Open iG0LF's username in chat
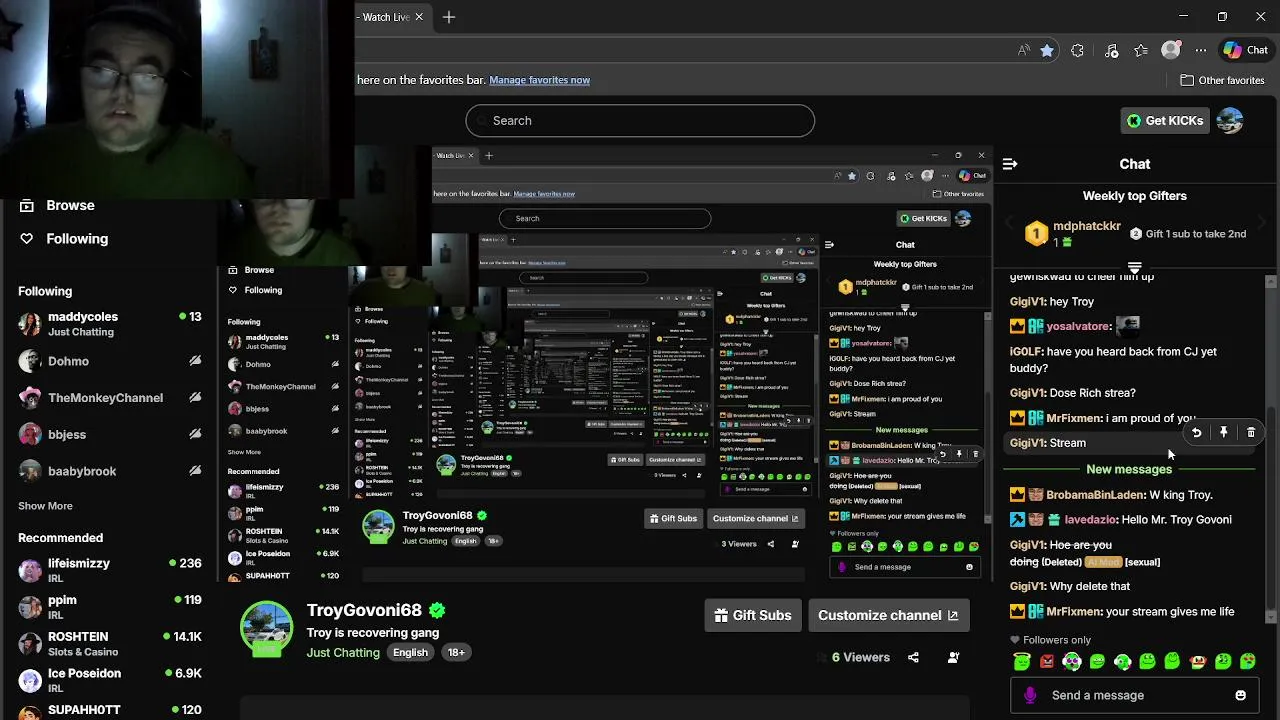The height and width of the screenshot is (720, 1280). [x=1026, y=352]
